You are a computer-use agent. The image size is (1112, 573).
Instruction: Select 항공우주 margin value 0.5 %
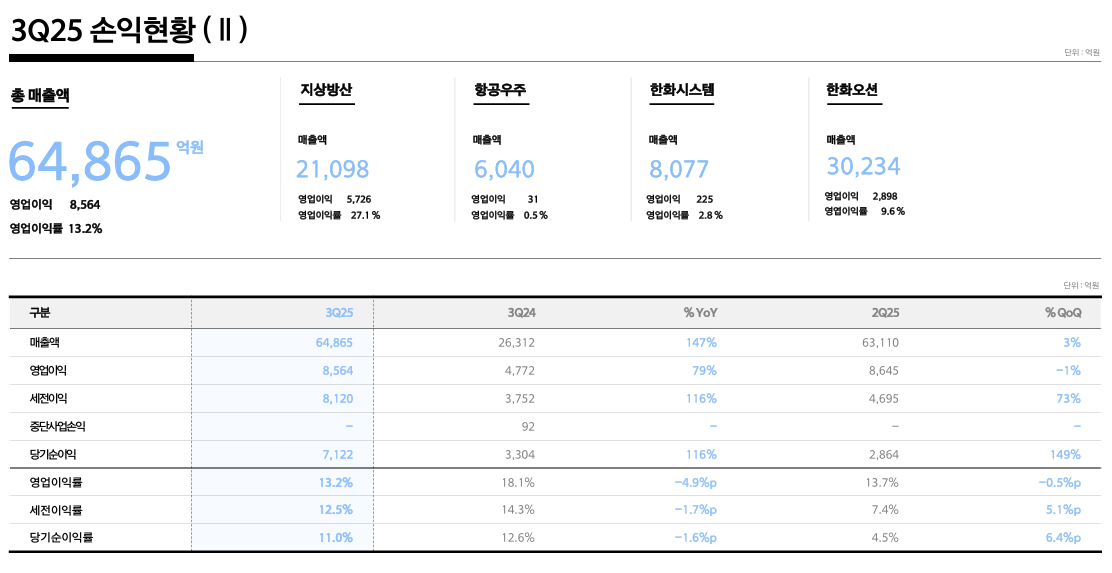pos(535,215)
